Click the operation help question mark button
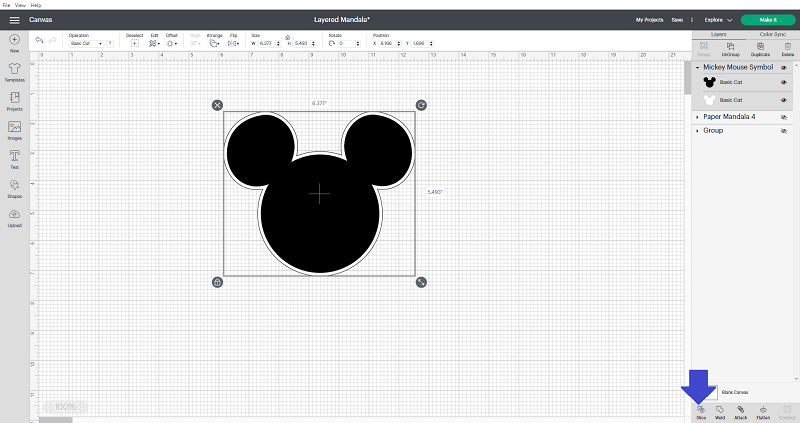 110,43
